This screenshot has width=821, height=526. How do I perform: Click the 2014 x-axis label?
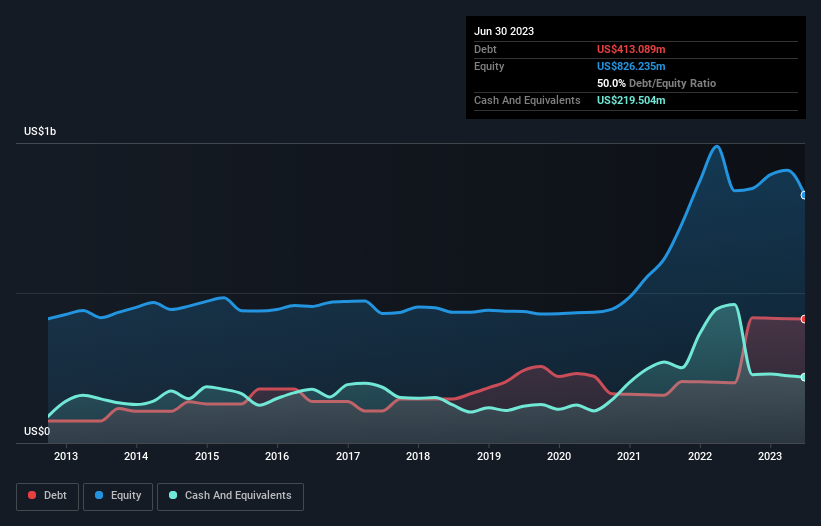click(136, 456)
